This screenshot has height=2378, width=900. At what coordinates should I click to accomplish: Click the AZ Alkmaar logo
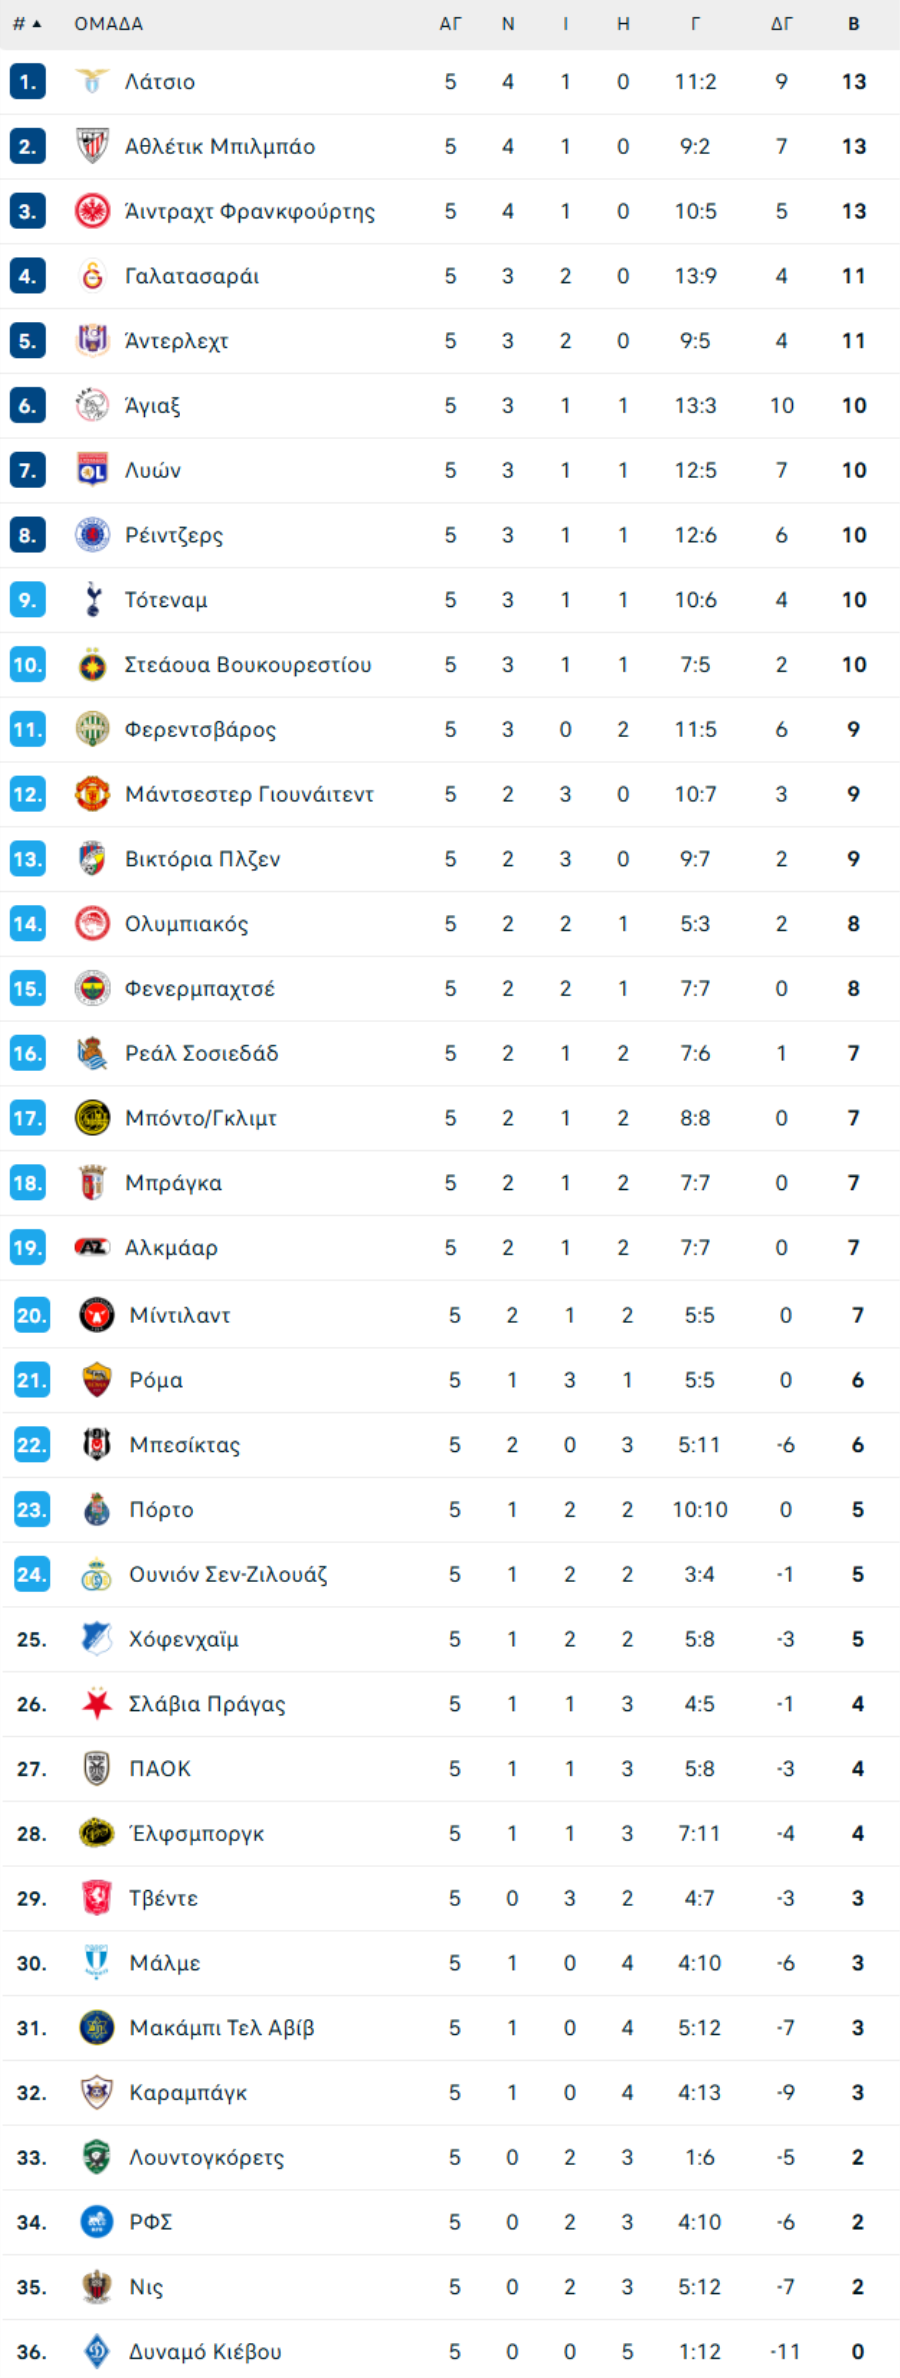[x=92, y=1247]
